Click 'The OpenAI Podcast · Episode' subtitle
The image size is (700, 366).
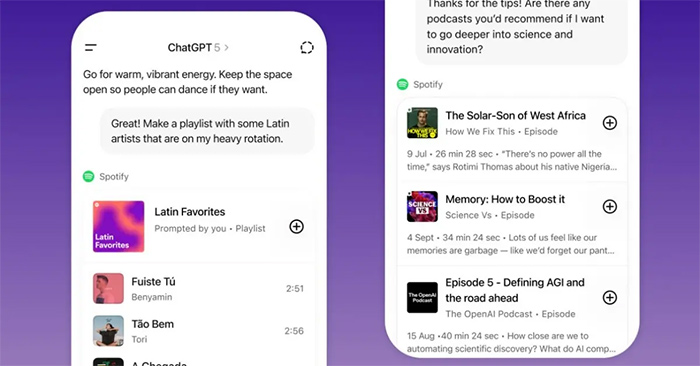coord(510,314)
